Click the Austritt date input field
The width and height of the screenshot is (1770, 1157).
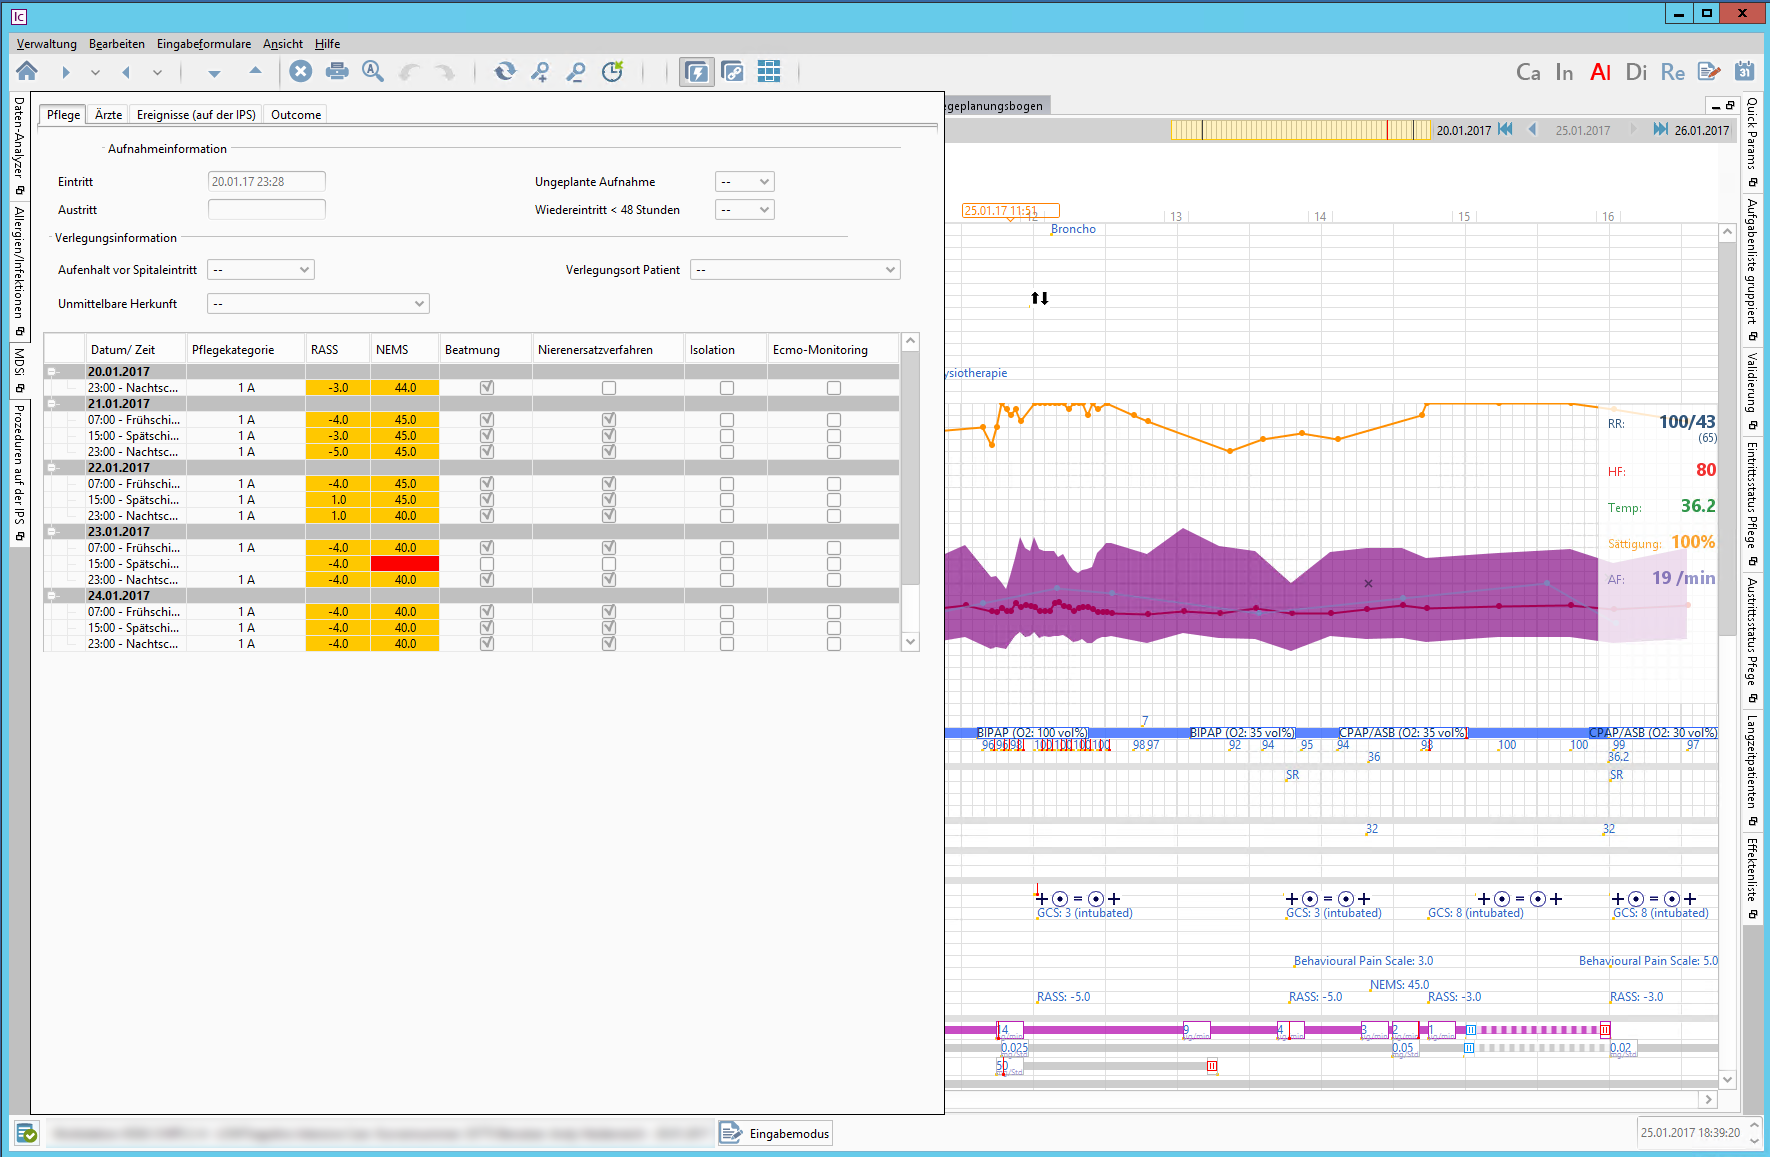(x=266, y=210)
